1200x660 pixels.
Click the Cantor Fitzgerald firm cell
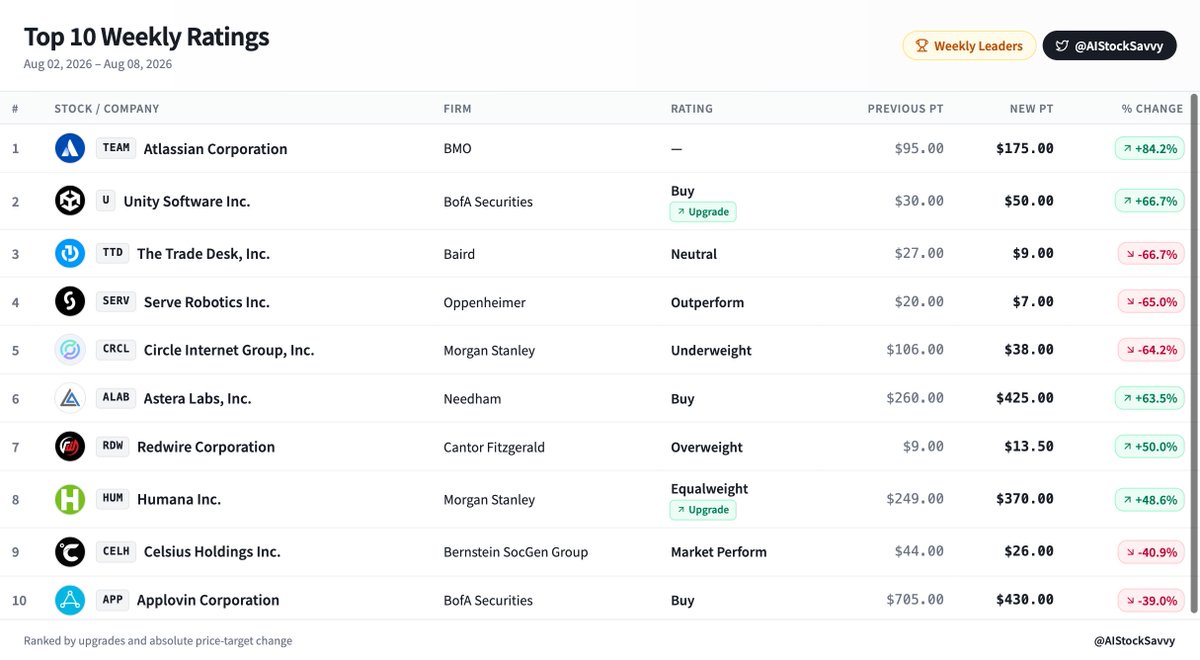[494, 447]
